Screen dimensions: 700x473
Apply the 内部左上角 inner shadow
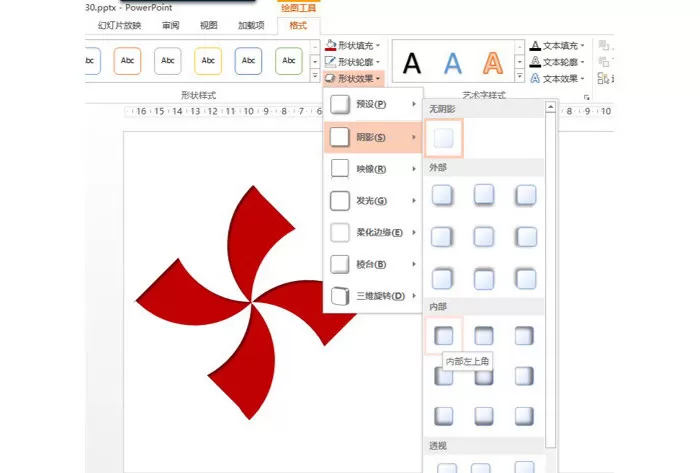pos(444,336)
